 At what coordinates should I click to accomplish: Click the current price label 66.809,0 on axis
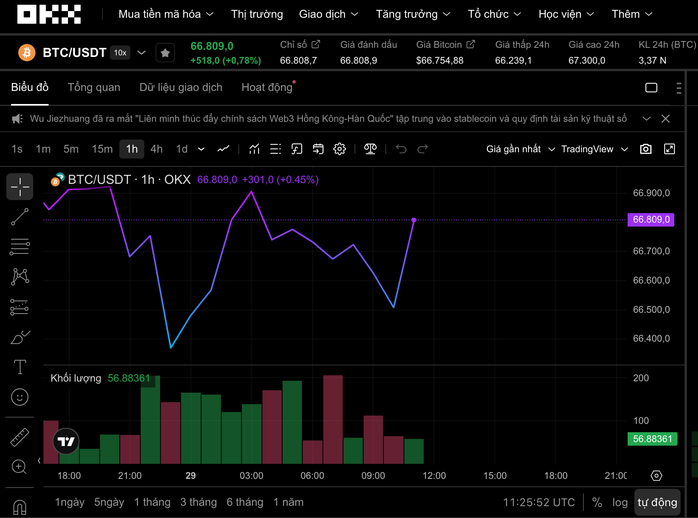coord(652,219)
